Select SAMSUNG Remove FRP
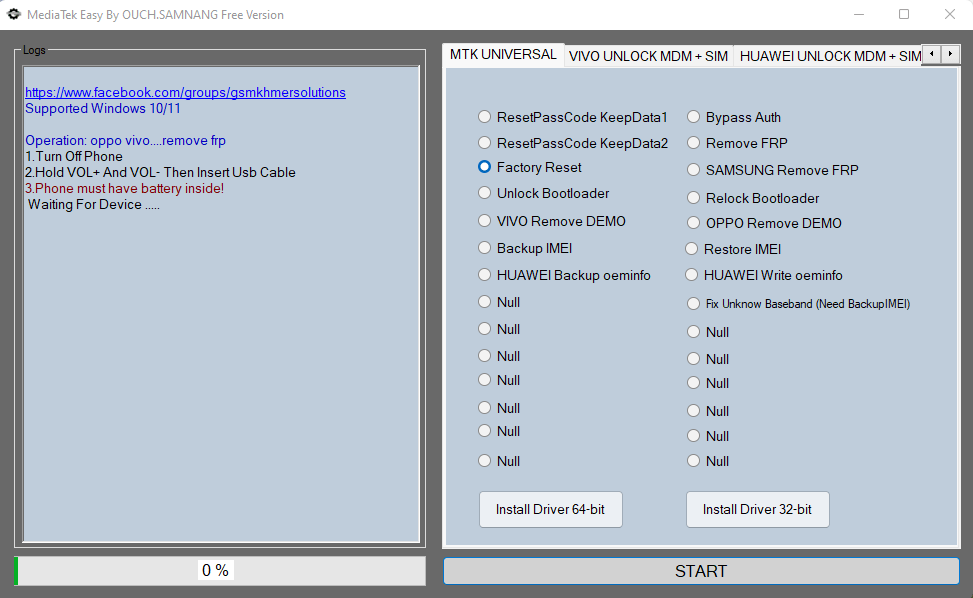 coord(693,170)
